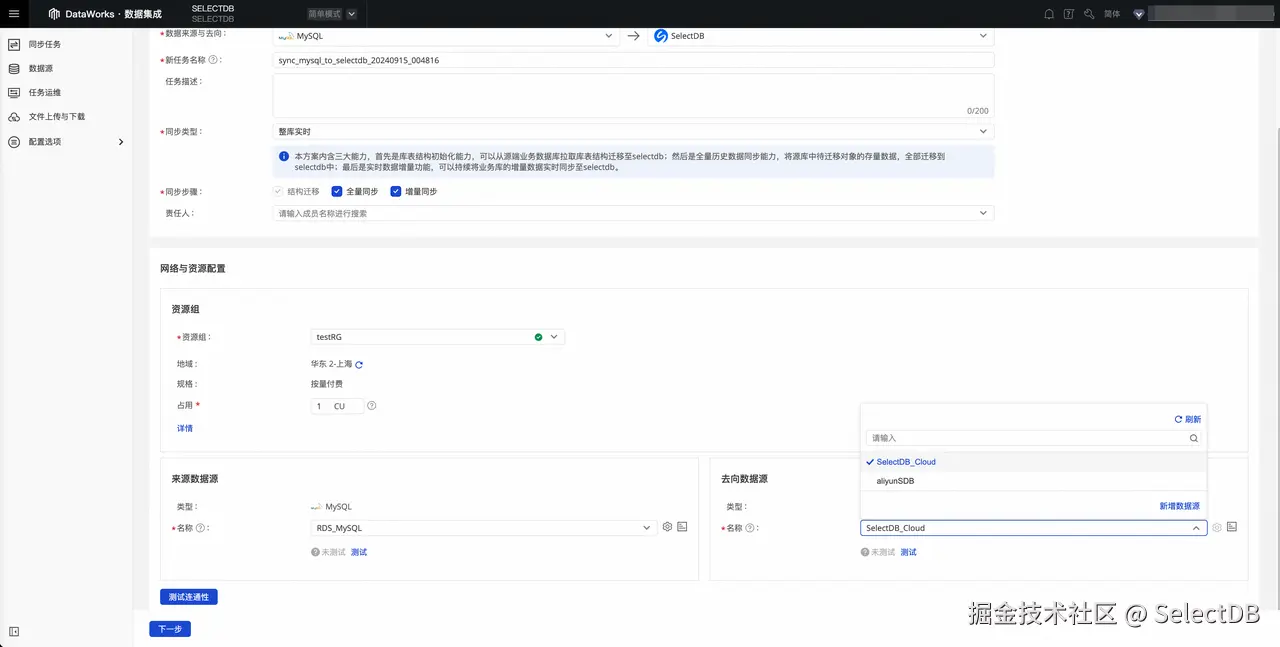Expand the 资源组 testRG dropdown

554,337
